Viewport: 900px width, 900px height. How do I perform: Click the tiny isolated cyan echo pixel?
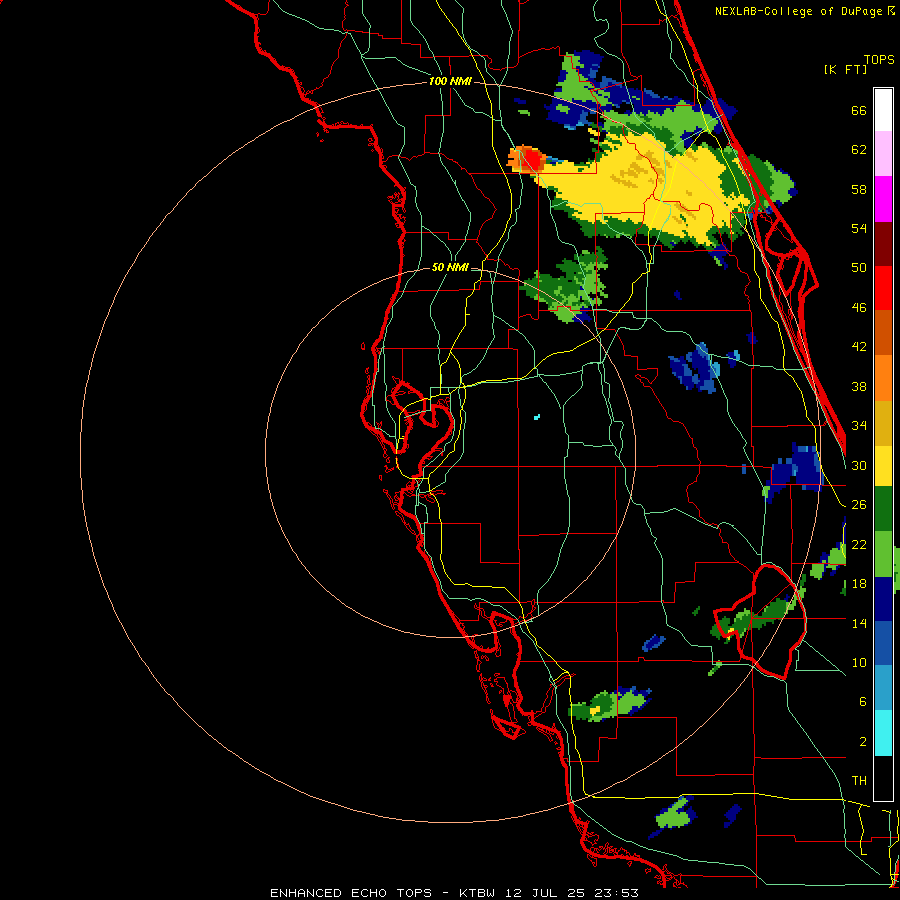click(x=537, y=417)
